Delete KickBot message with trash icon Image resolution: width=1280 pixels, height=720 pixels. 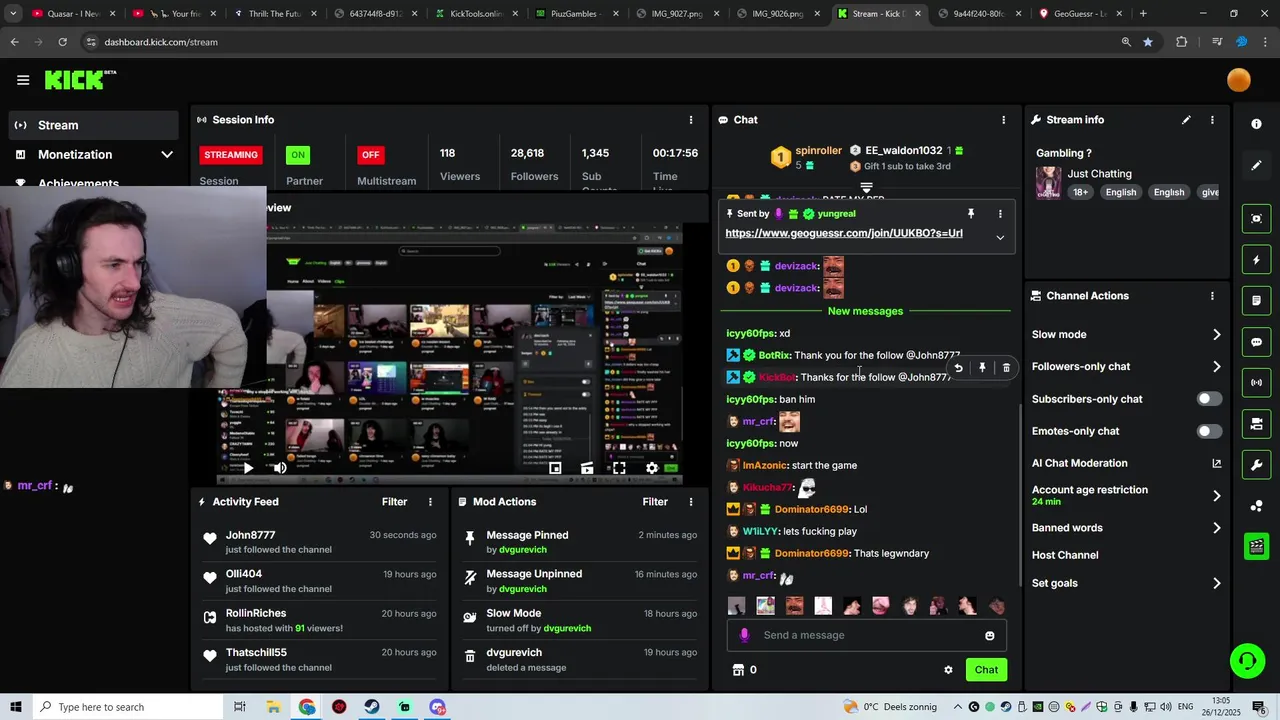(x=1006, y=368)
